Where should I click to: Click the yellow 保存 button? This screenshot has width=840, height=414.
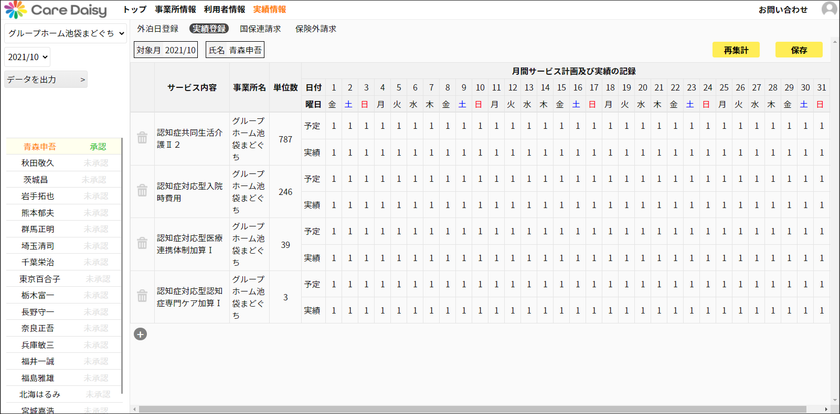click(799, 50)
